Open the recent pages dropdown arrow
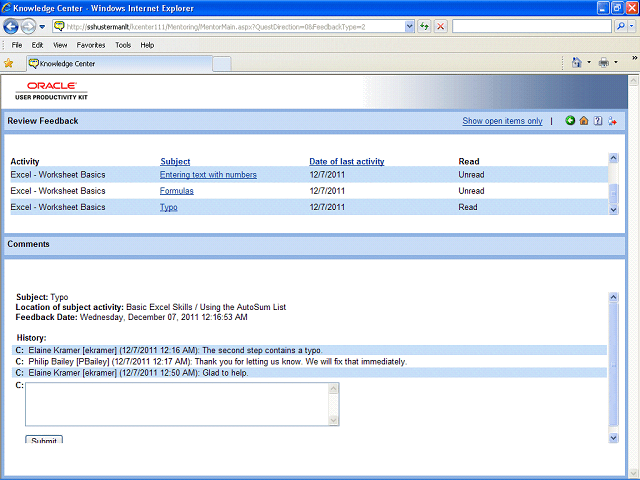 coord(42,27)
